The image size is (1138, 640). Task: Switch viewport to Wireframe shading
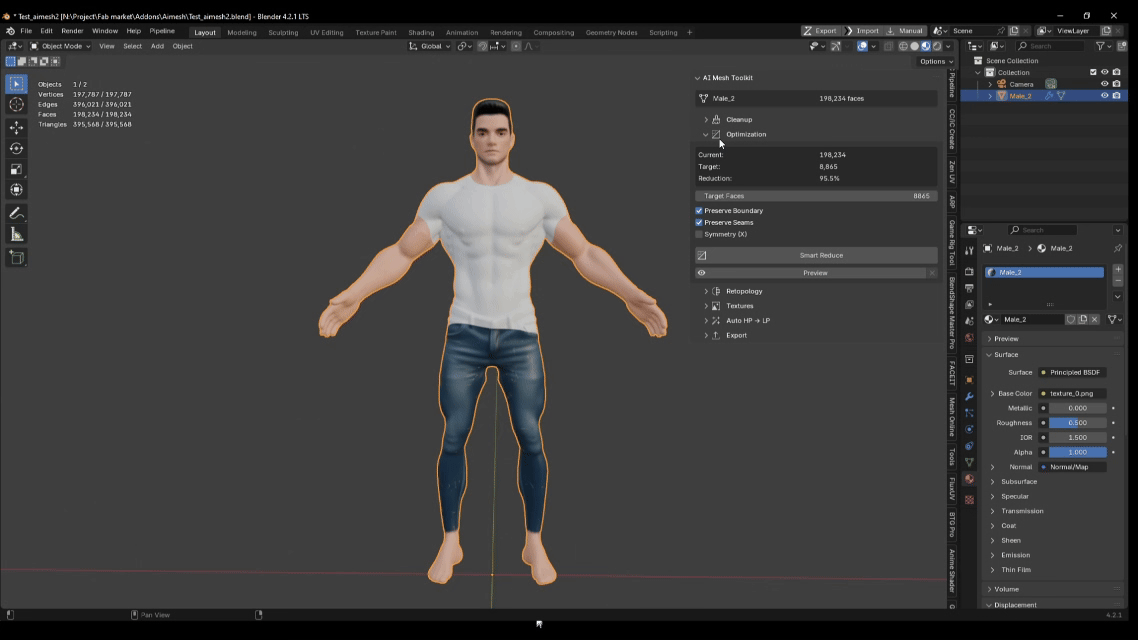[x=904, y=46]
